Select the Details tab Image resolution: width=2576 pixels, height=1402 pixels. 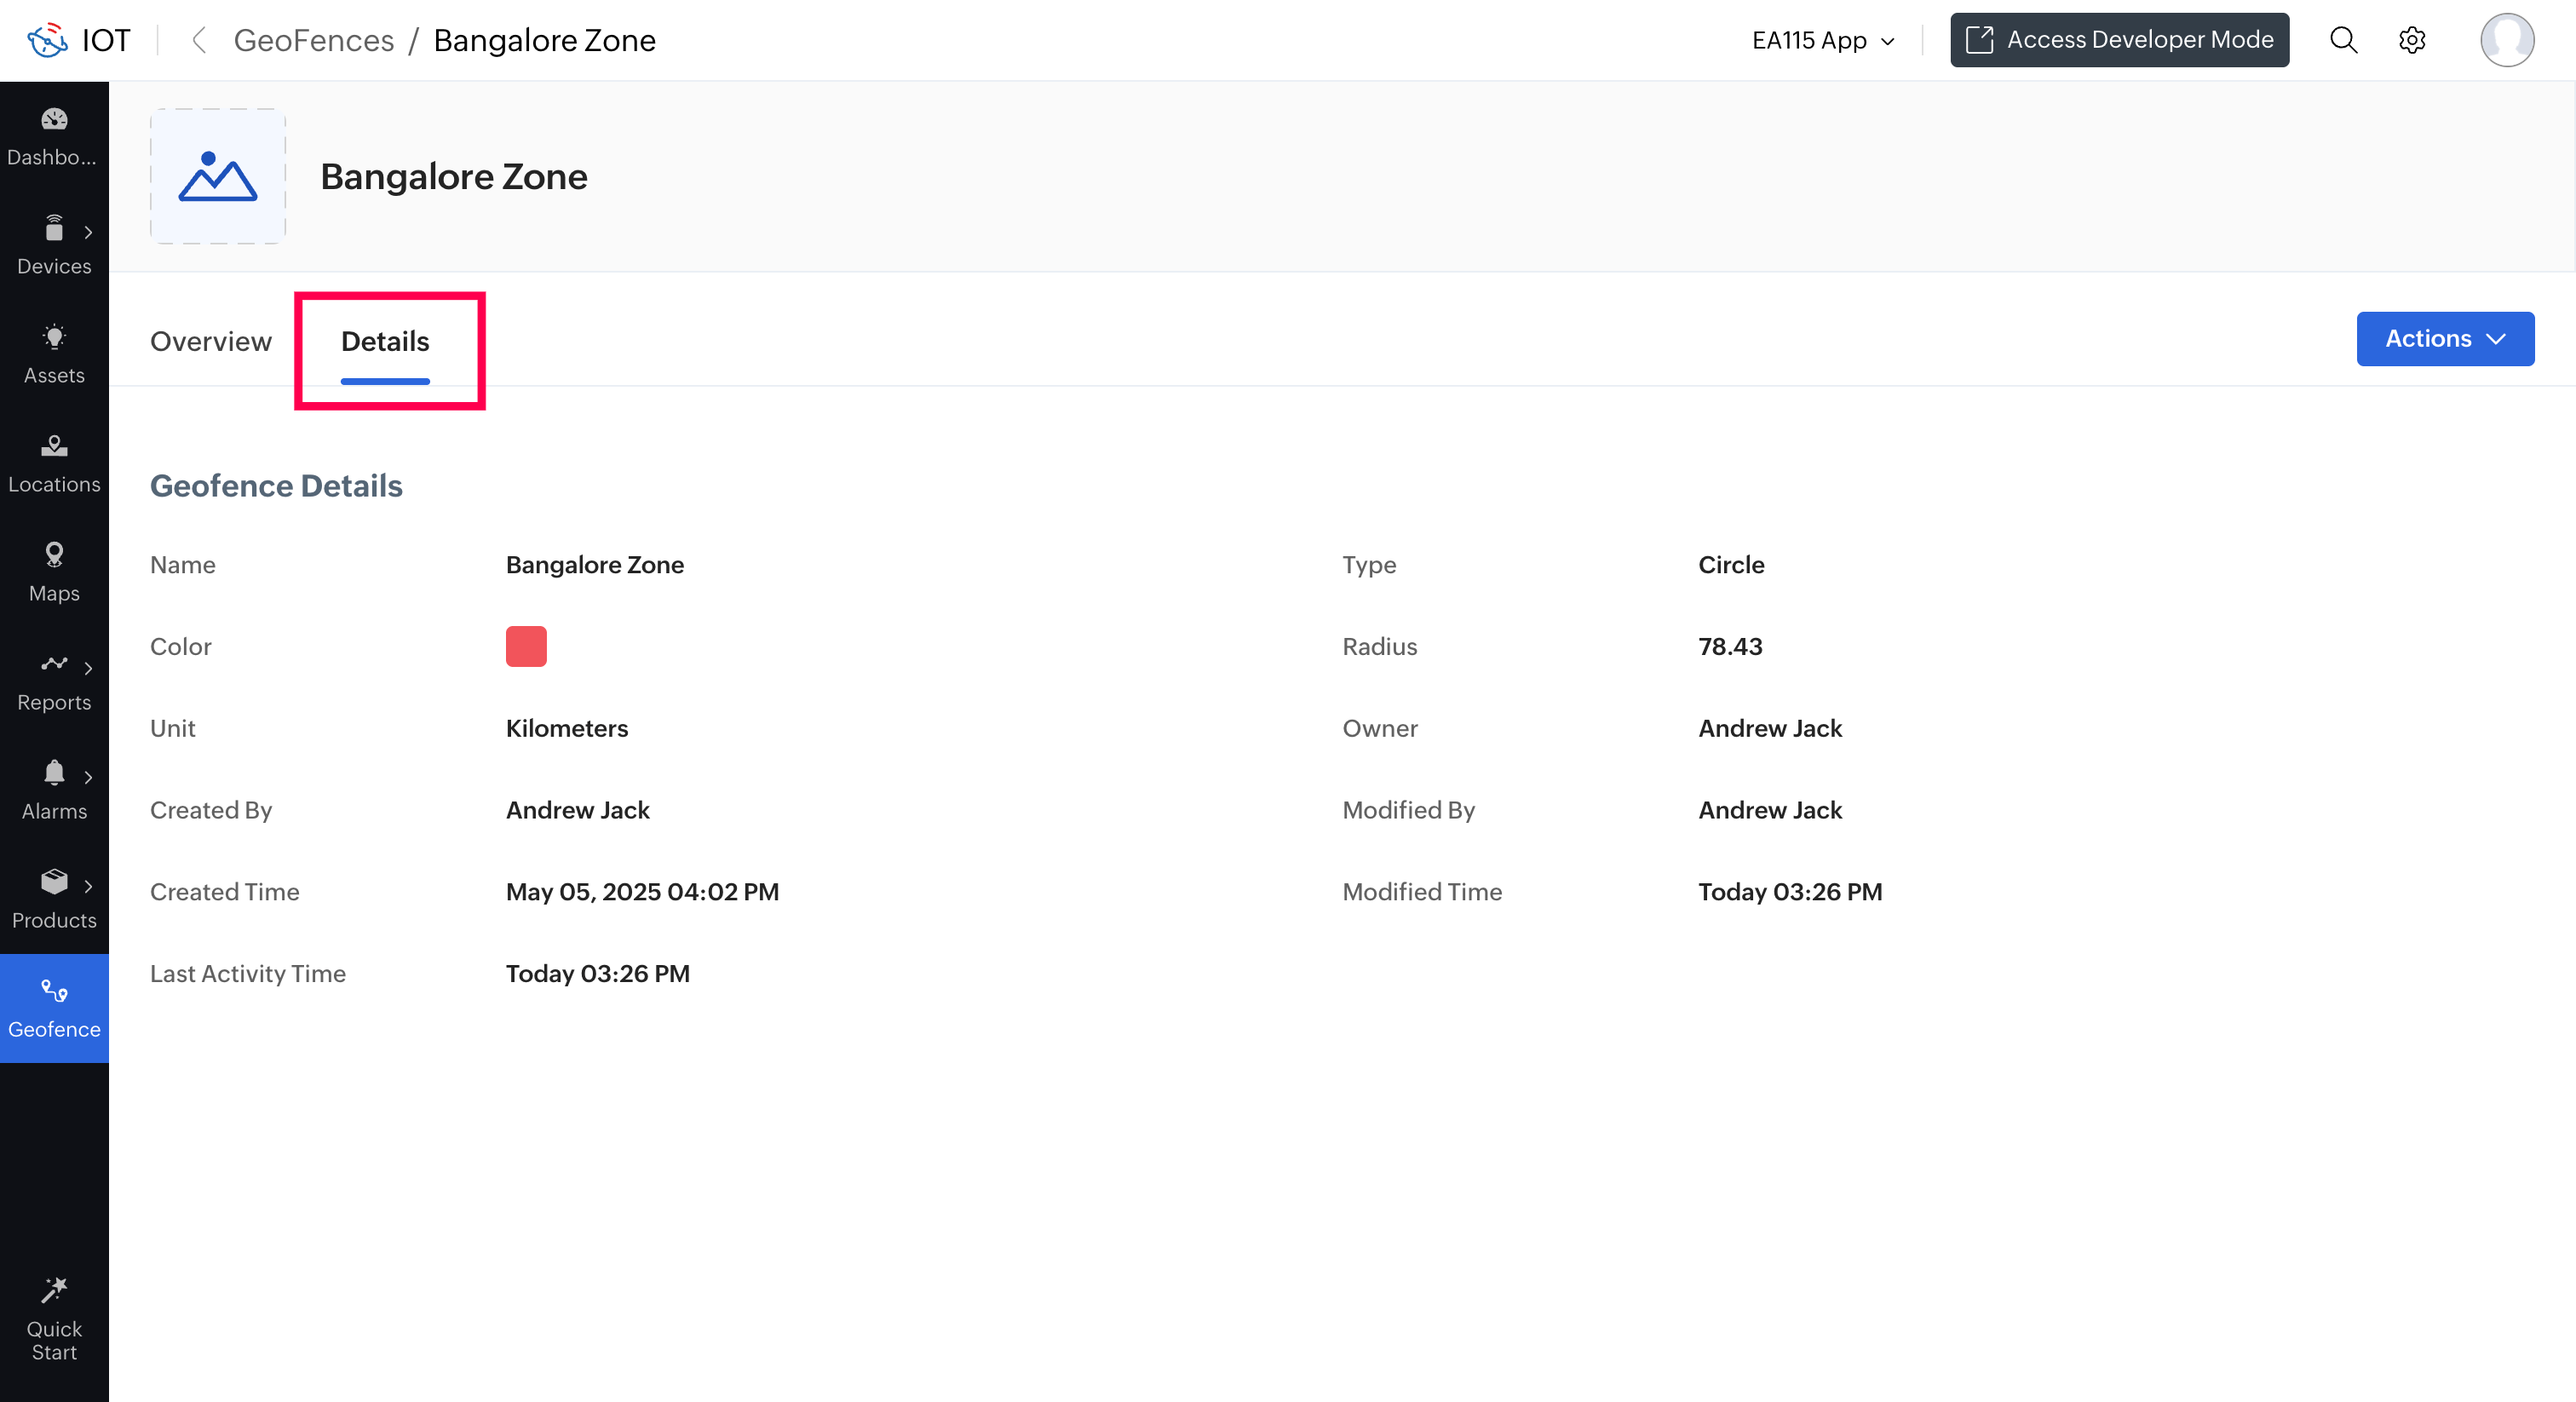coord(385,341)
